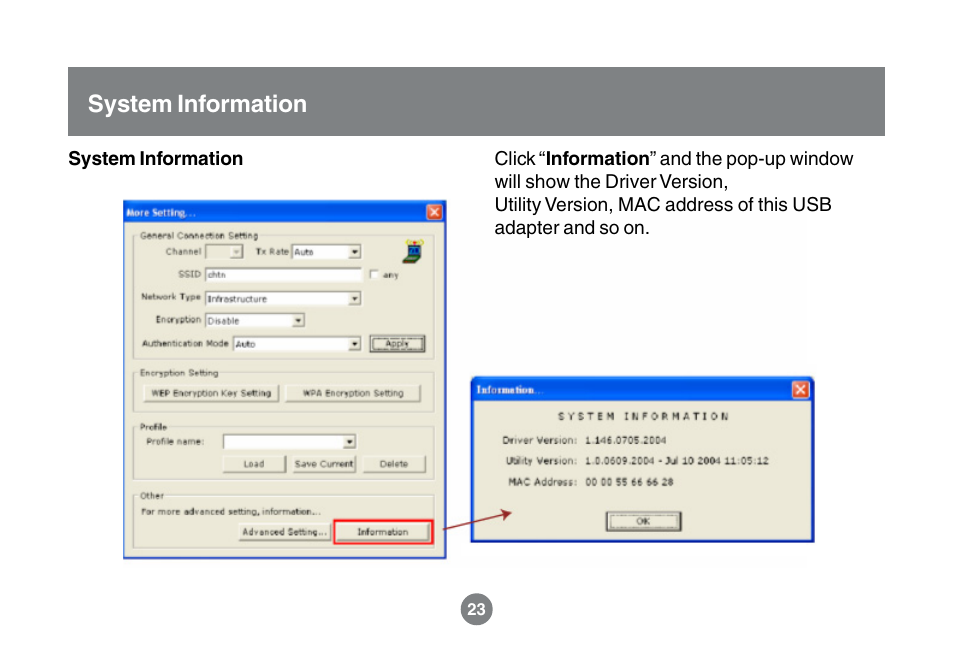954x664 pixels.
Task: Click the page number 23 badge
Action: click(476, 609)
